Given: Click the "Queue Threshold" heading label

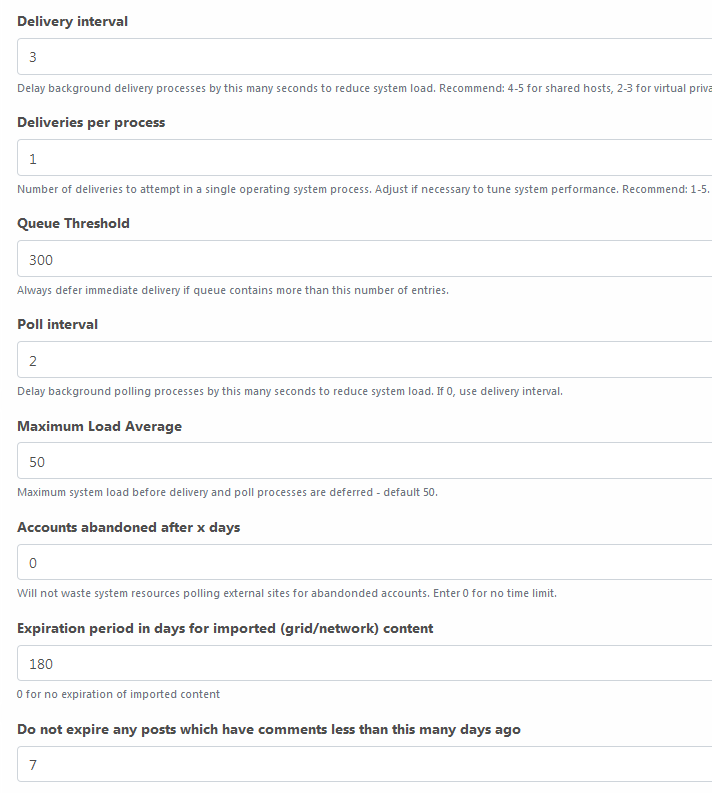Looking at the screenshot, I should click(73, 224).
